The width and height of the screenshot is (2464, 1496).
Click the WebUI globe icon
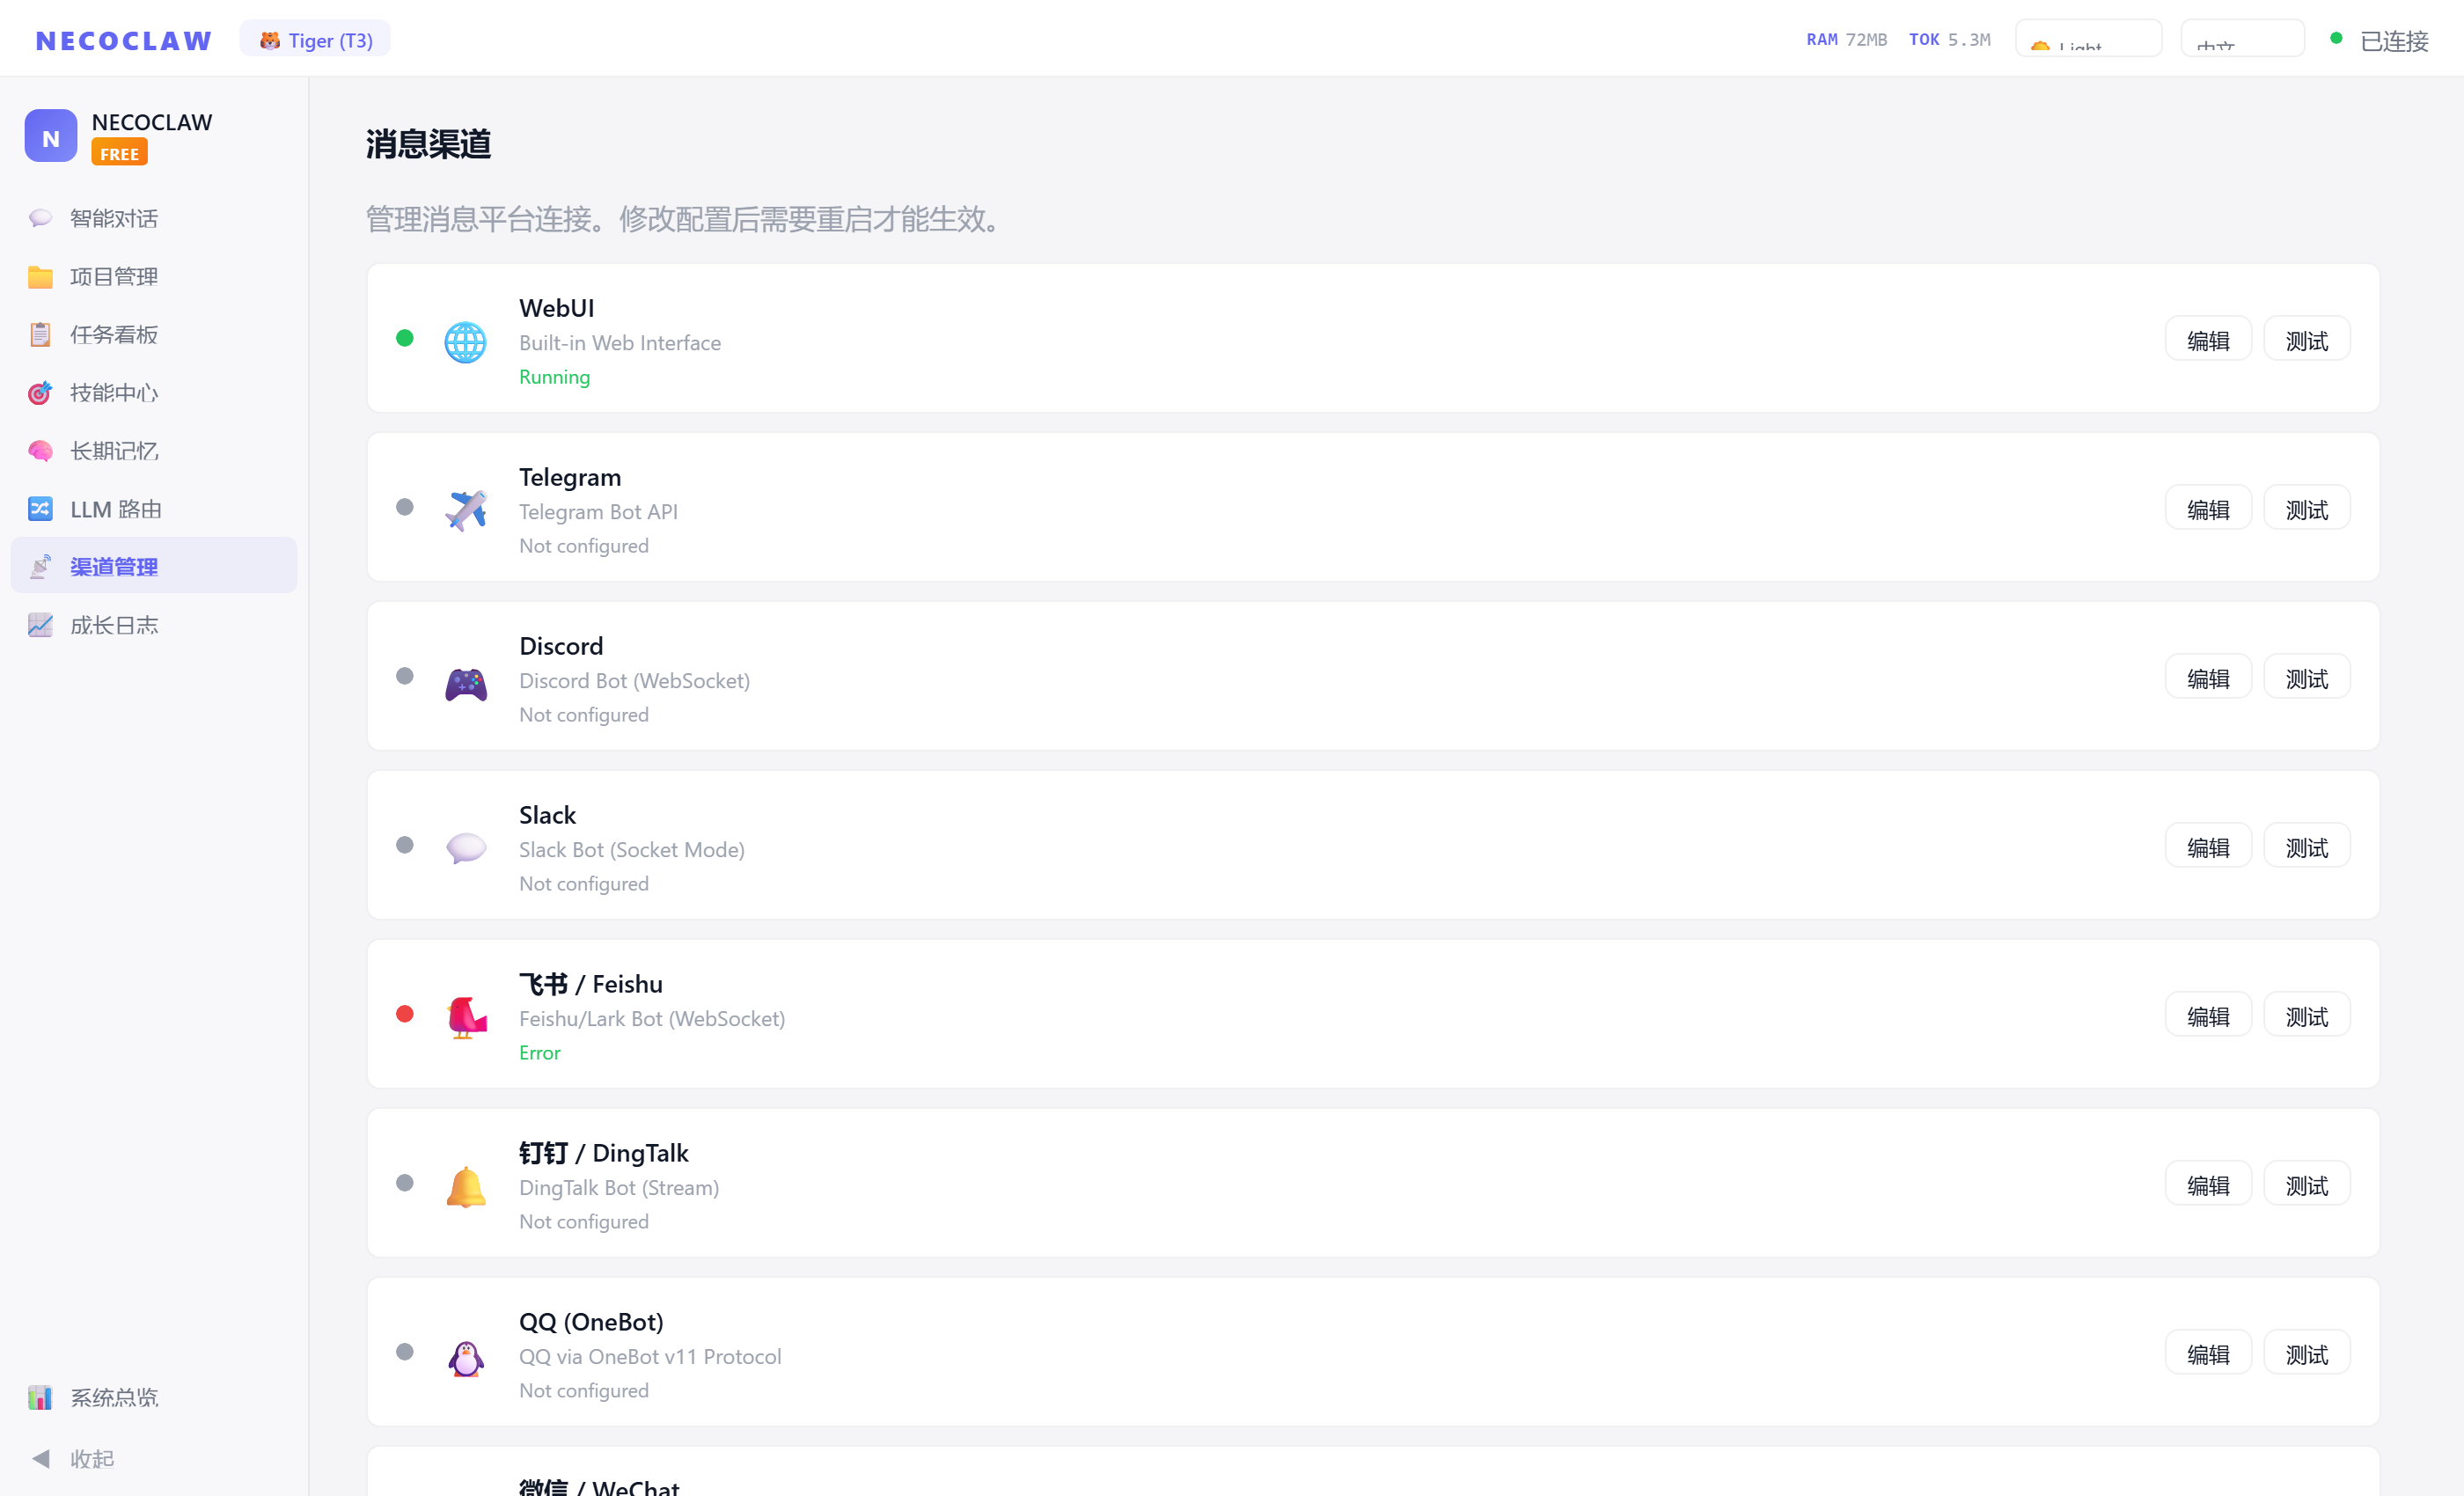pyautogui.click(x=465, y=342)
